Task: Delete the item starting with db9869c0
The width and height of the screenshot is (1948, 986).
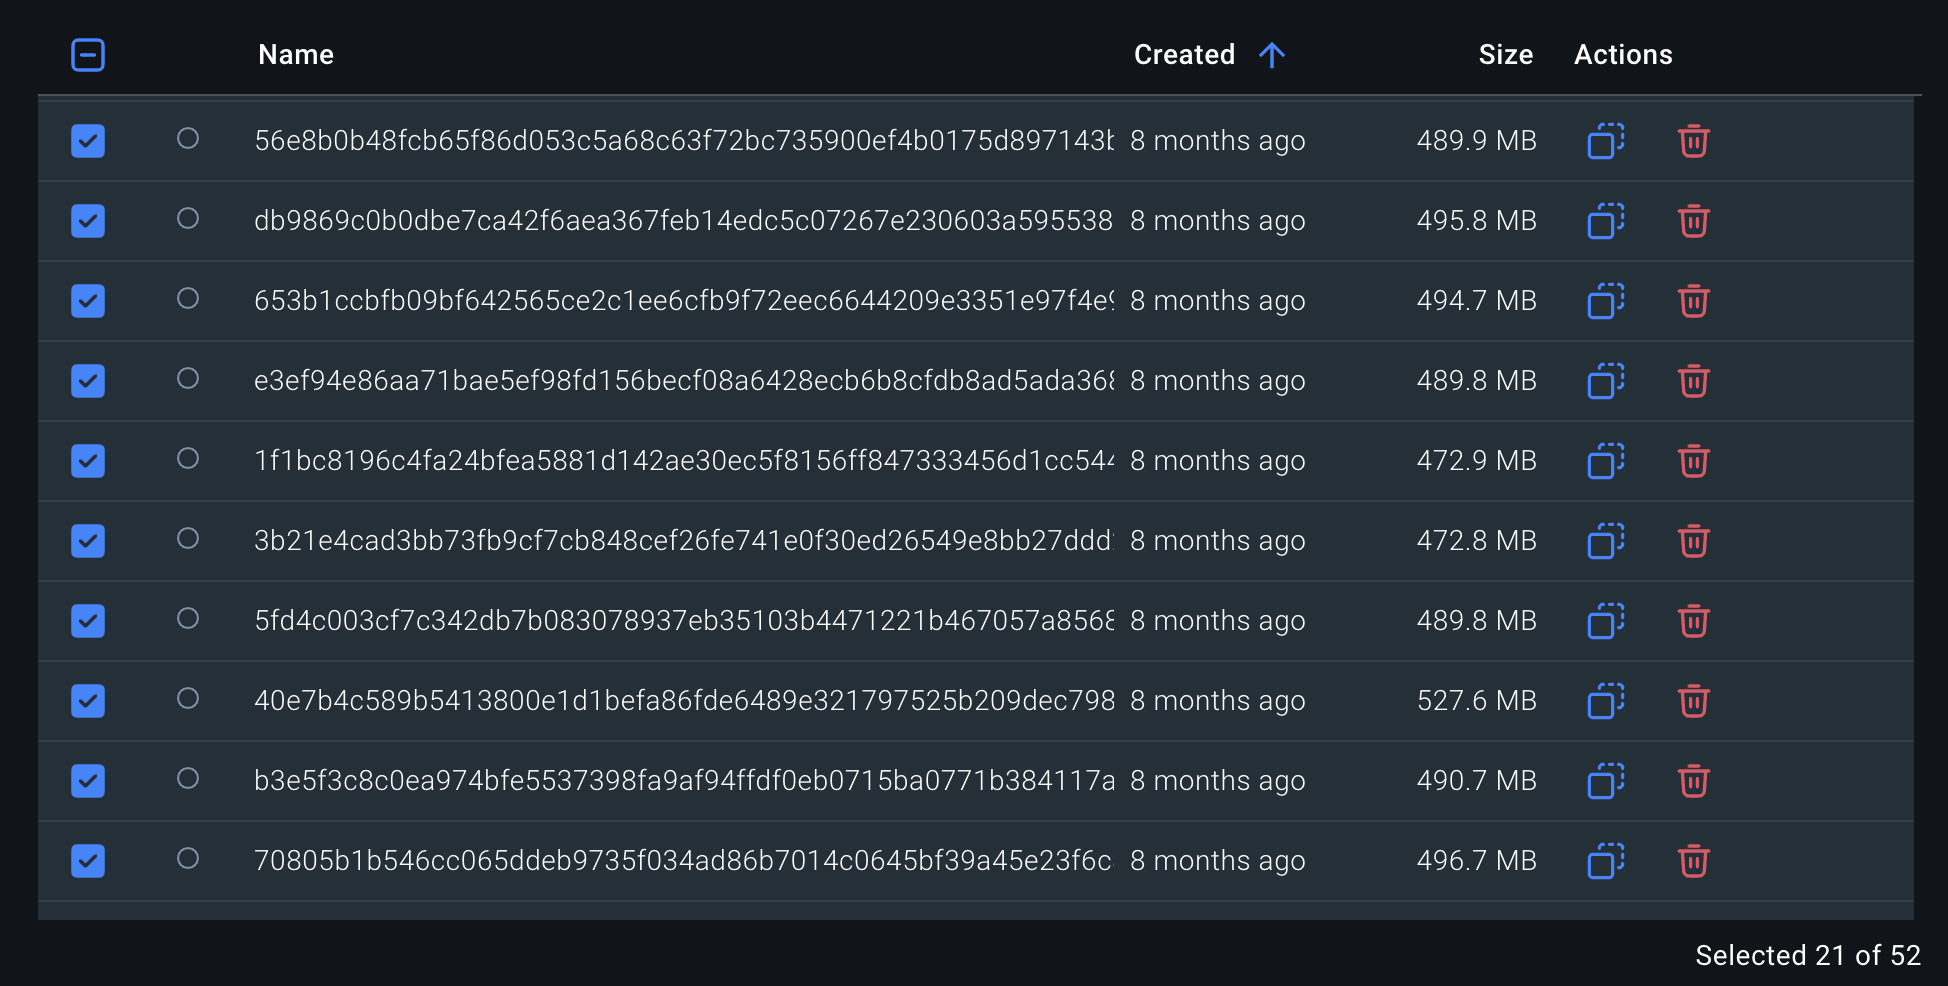Action: point(1693,221)
